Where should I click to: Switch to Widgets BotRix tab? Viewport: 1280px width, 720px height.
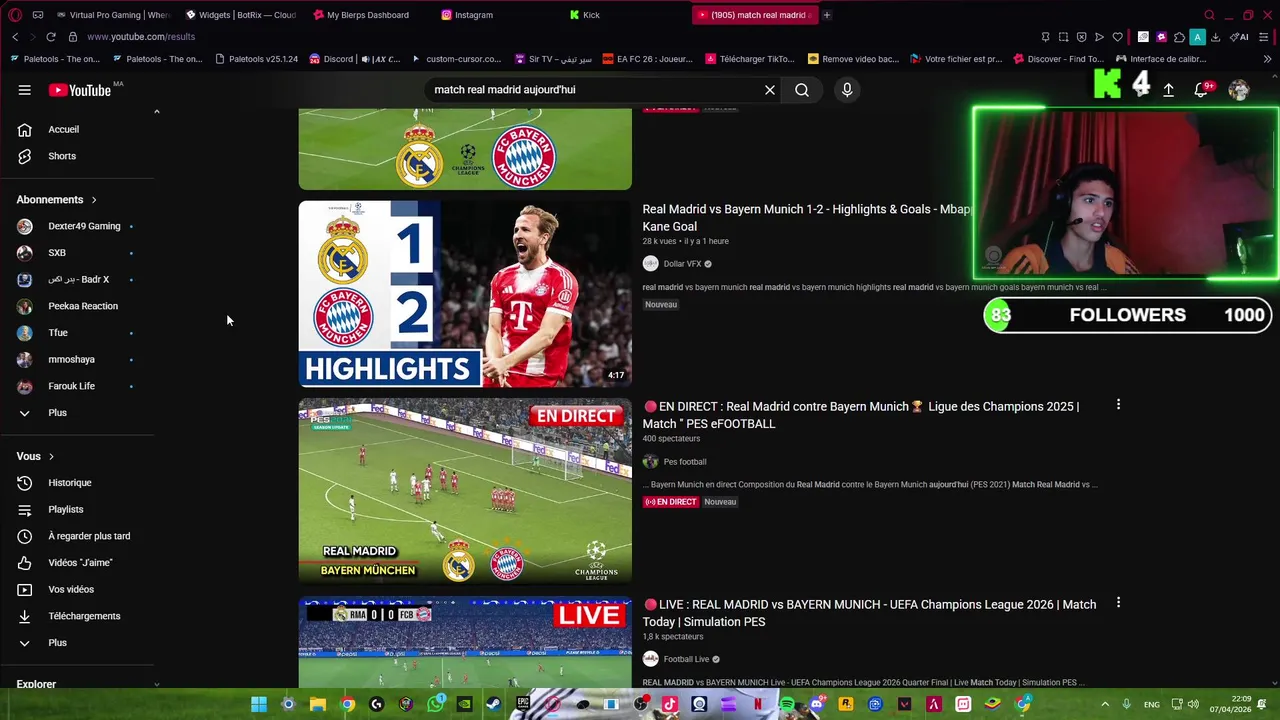click(240, 15)
